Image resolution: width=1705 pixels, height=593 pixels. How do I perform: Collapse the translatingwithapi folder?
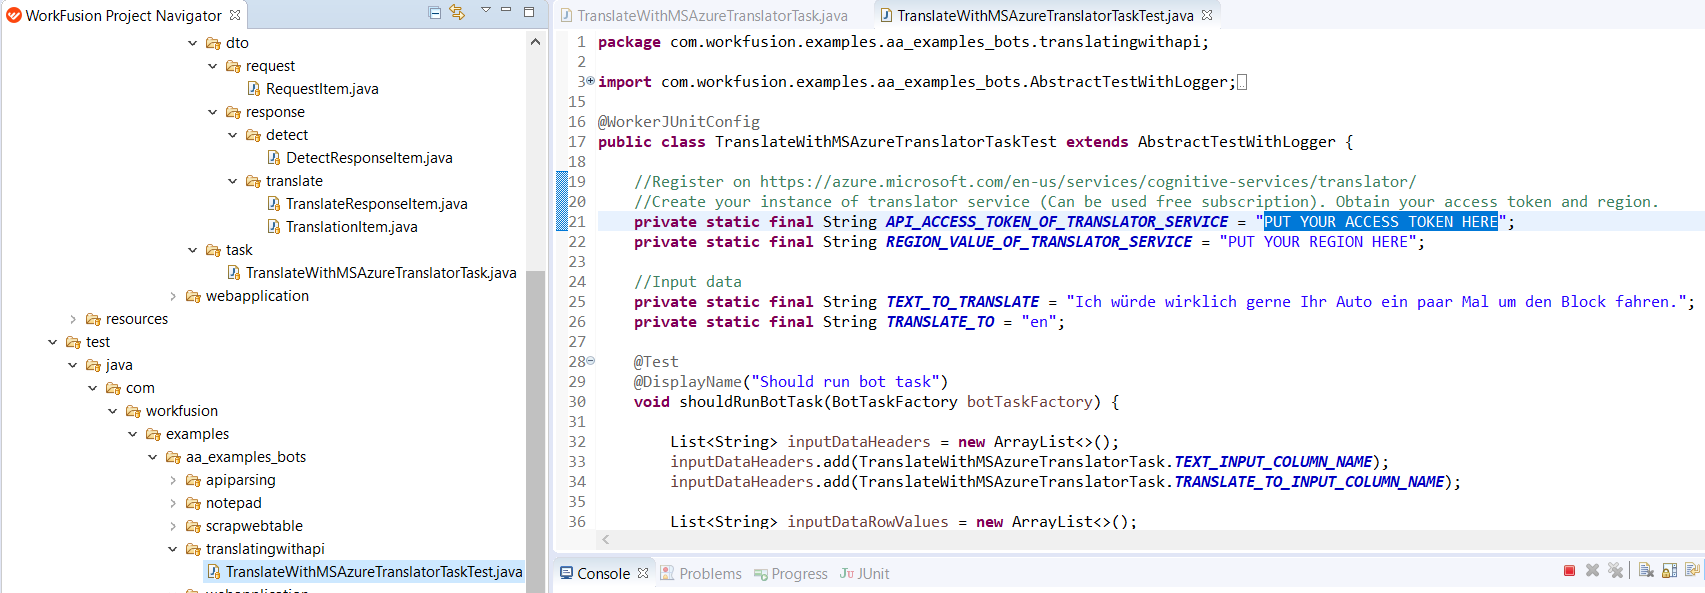click(x=173, y=549)
